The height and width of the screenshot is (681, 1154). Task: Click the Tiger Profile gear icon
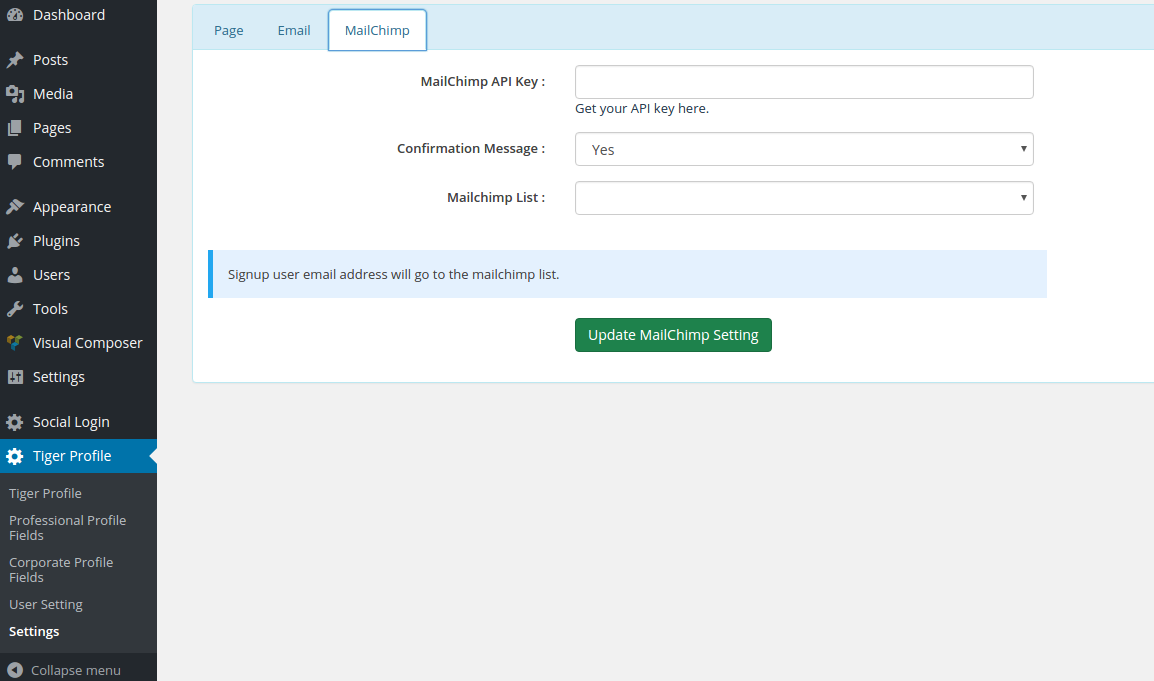15,456
